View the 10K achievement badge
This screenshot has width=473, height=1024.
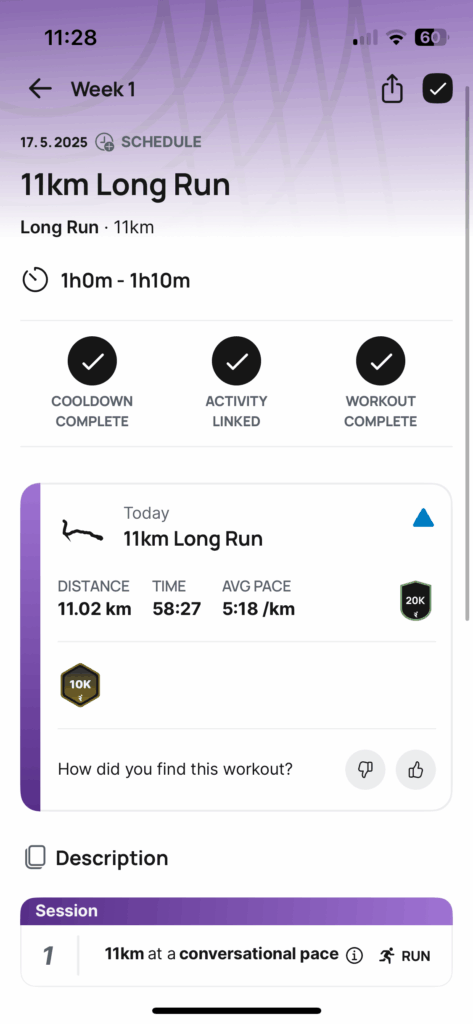tap(80, 686)
